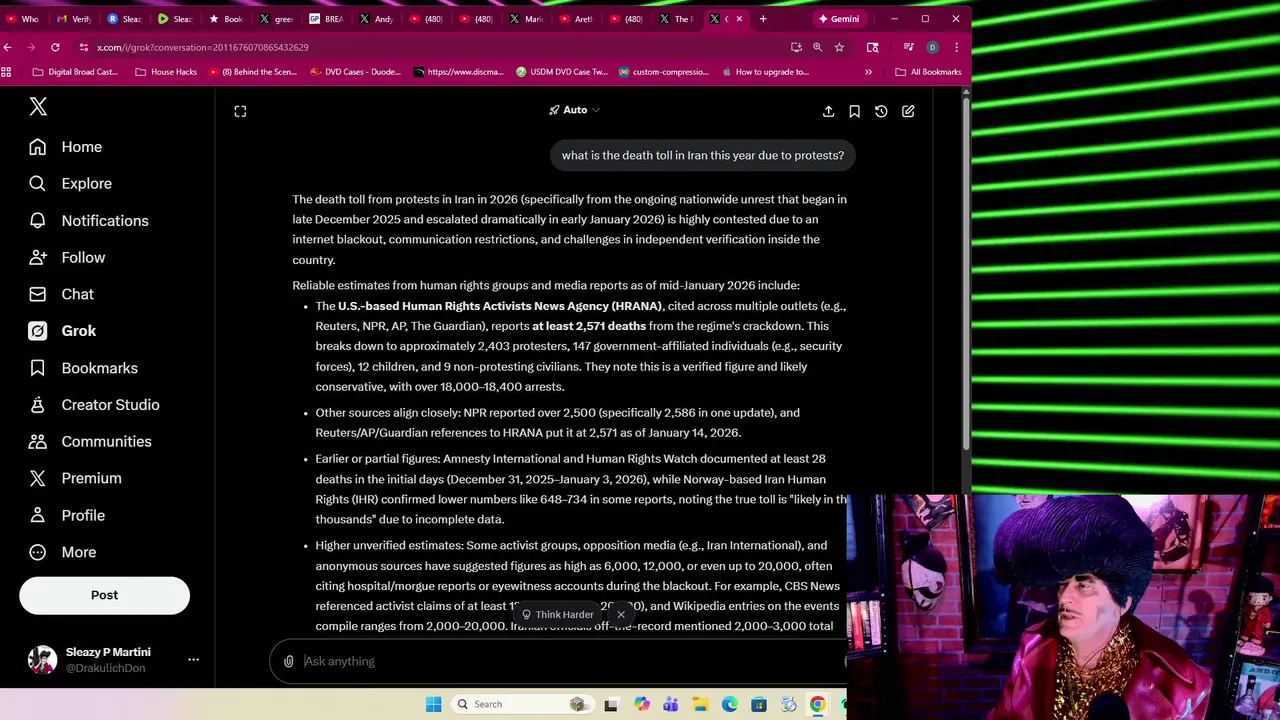Bookmark this page with the star icon
Viewport: 1280px width, 720px height.
839,47
